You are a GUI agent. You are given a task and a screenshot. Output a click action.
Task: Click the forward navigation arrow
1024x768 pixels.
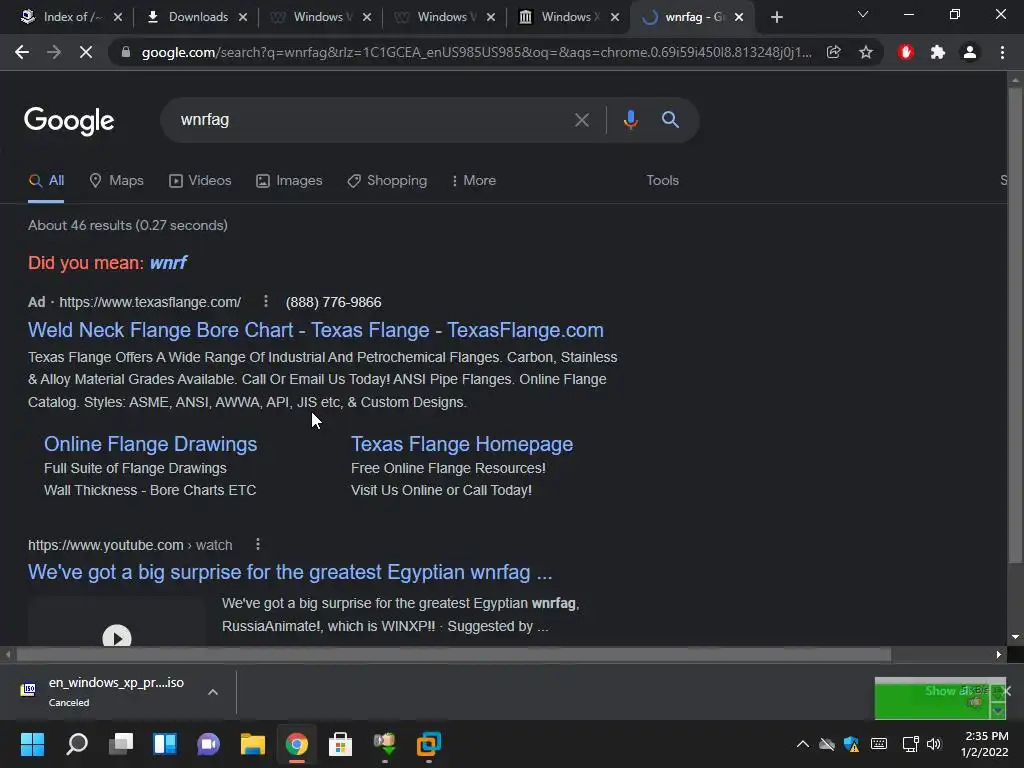pos(54,52)
